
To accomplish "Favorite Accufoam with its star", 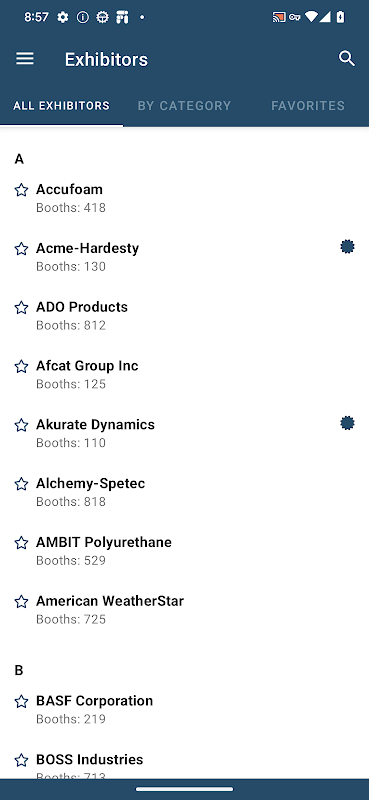I will [x=21, y=190].
